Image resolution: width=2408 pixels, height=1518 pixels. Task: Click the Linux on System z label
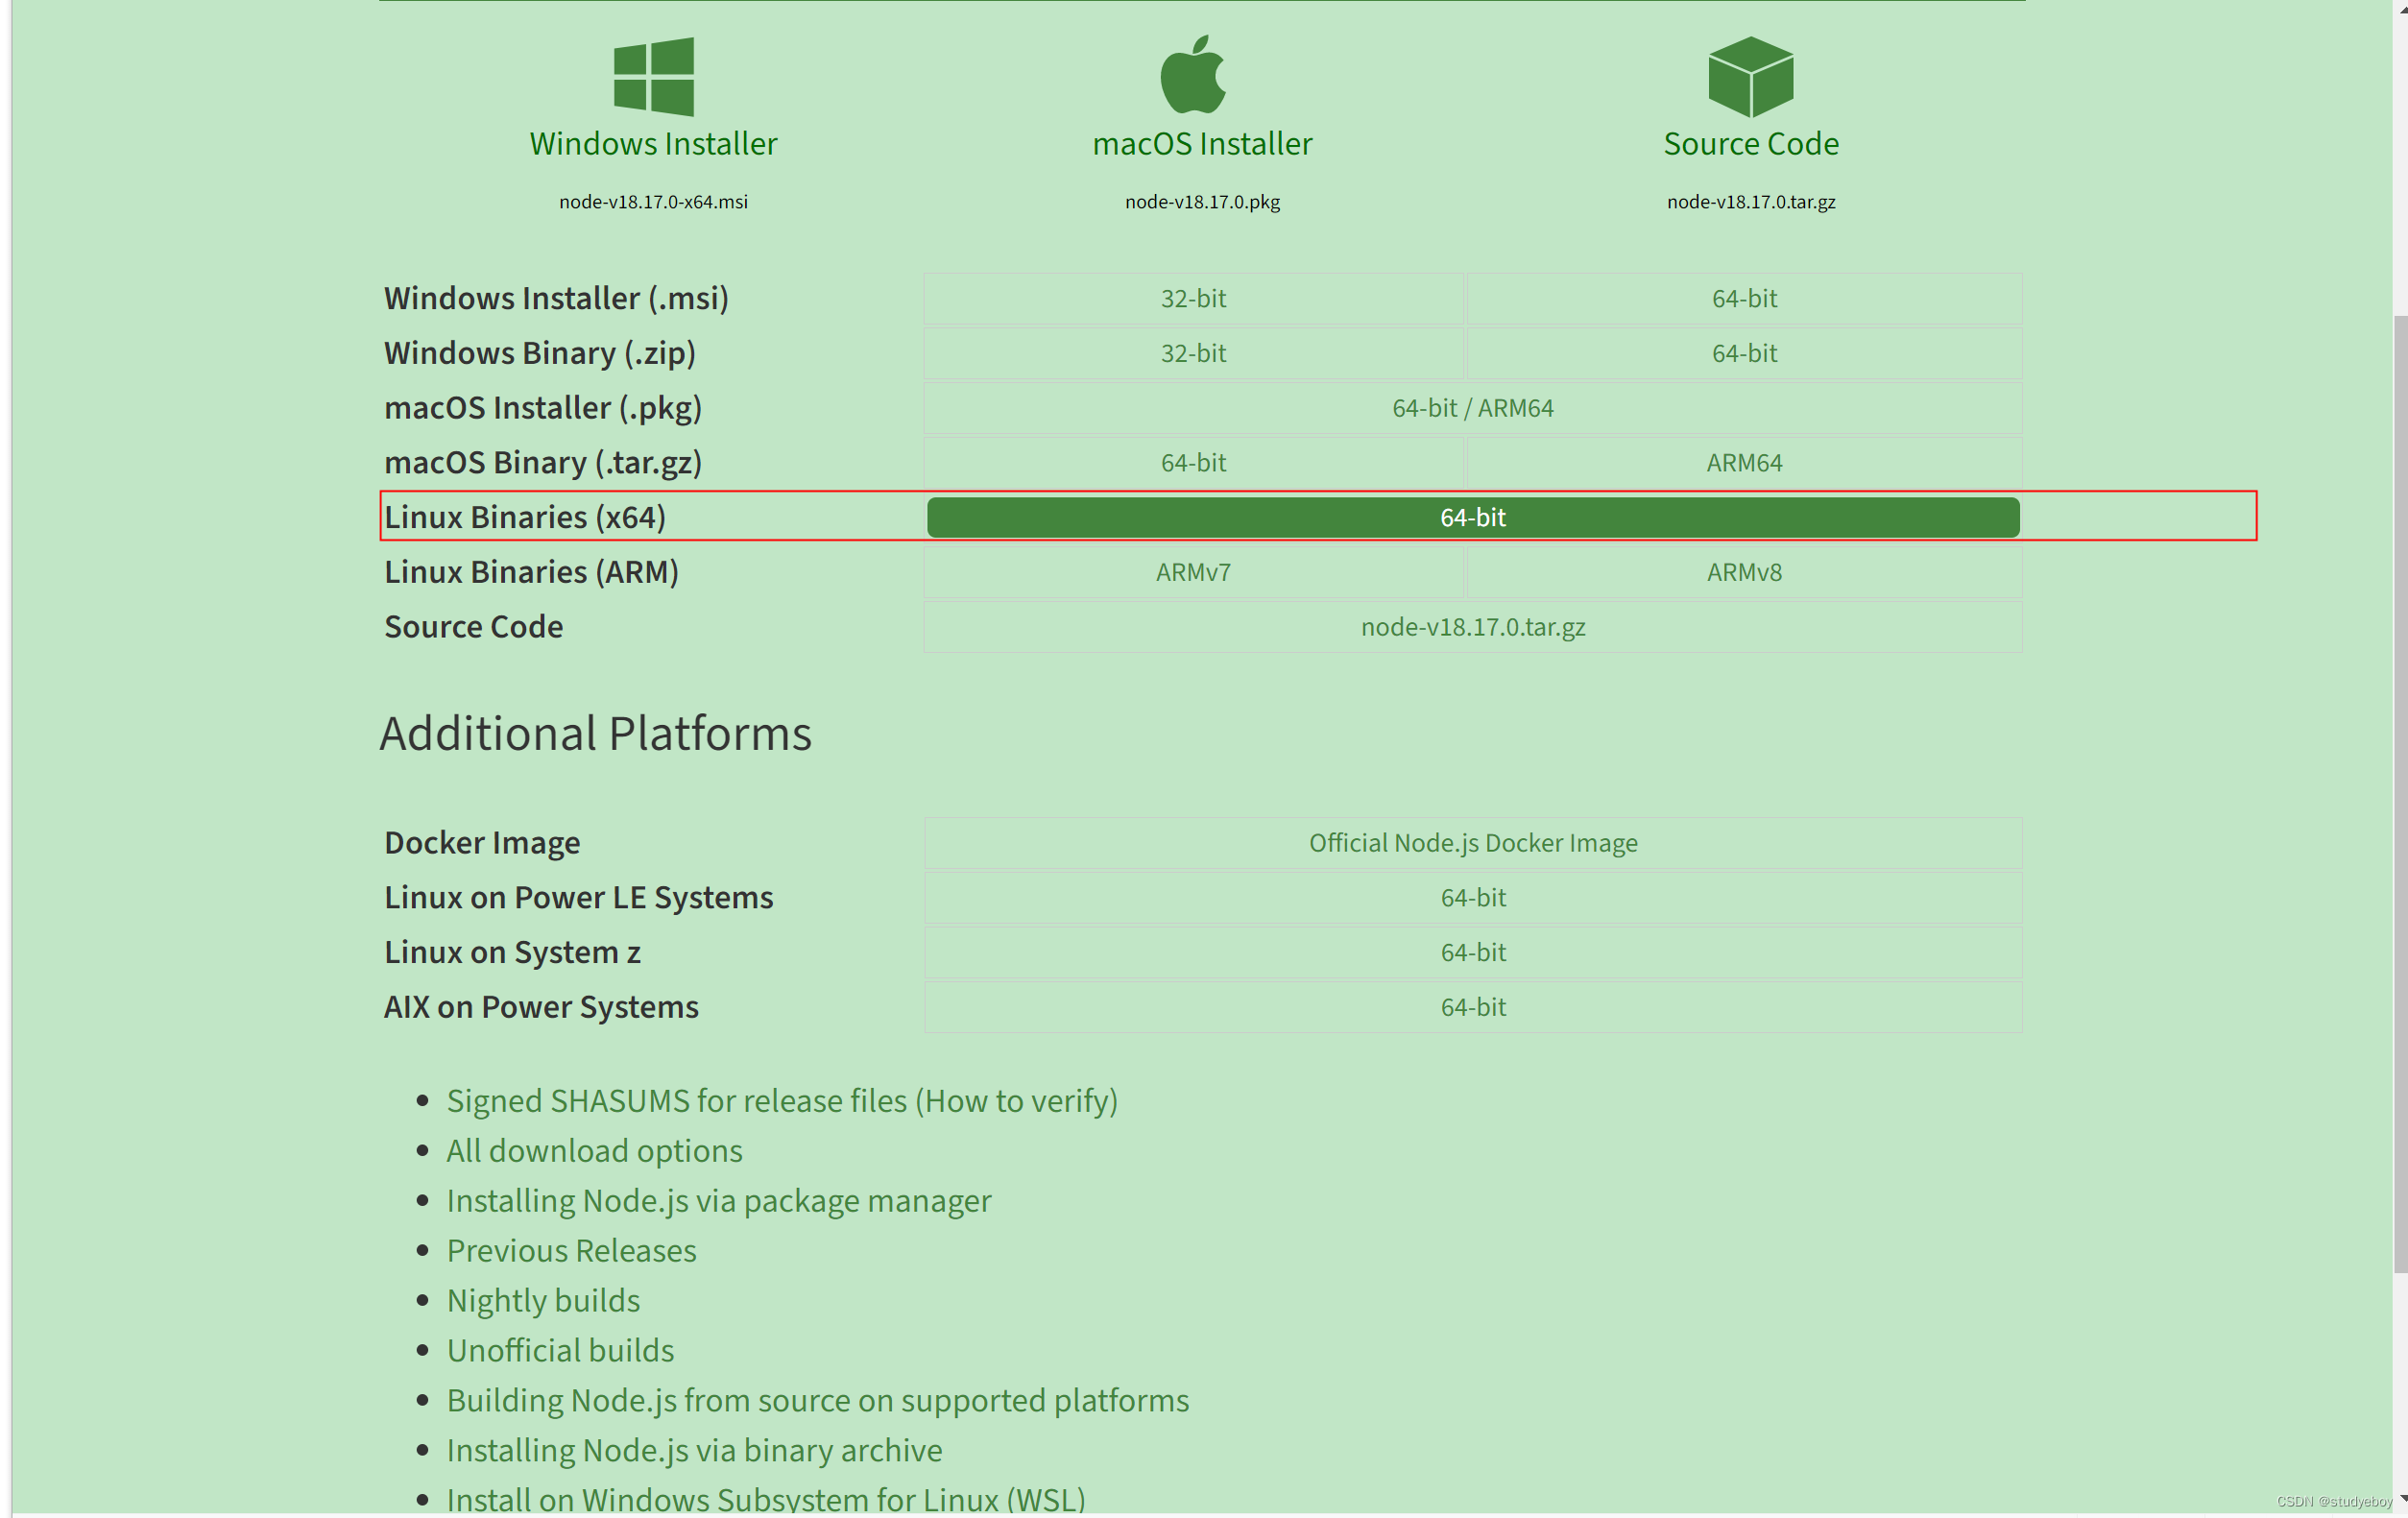click(x=512, y=953)
